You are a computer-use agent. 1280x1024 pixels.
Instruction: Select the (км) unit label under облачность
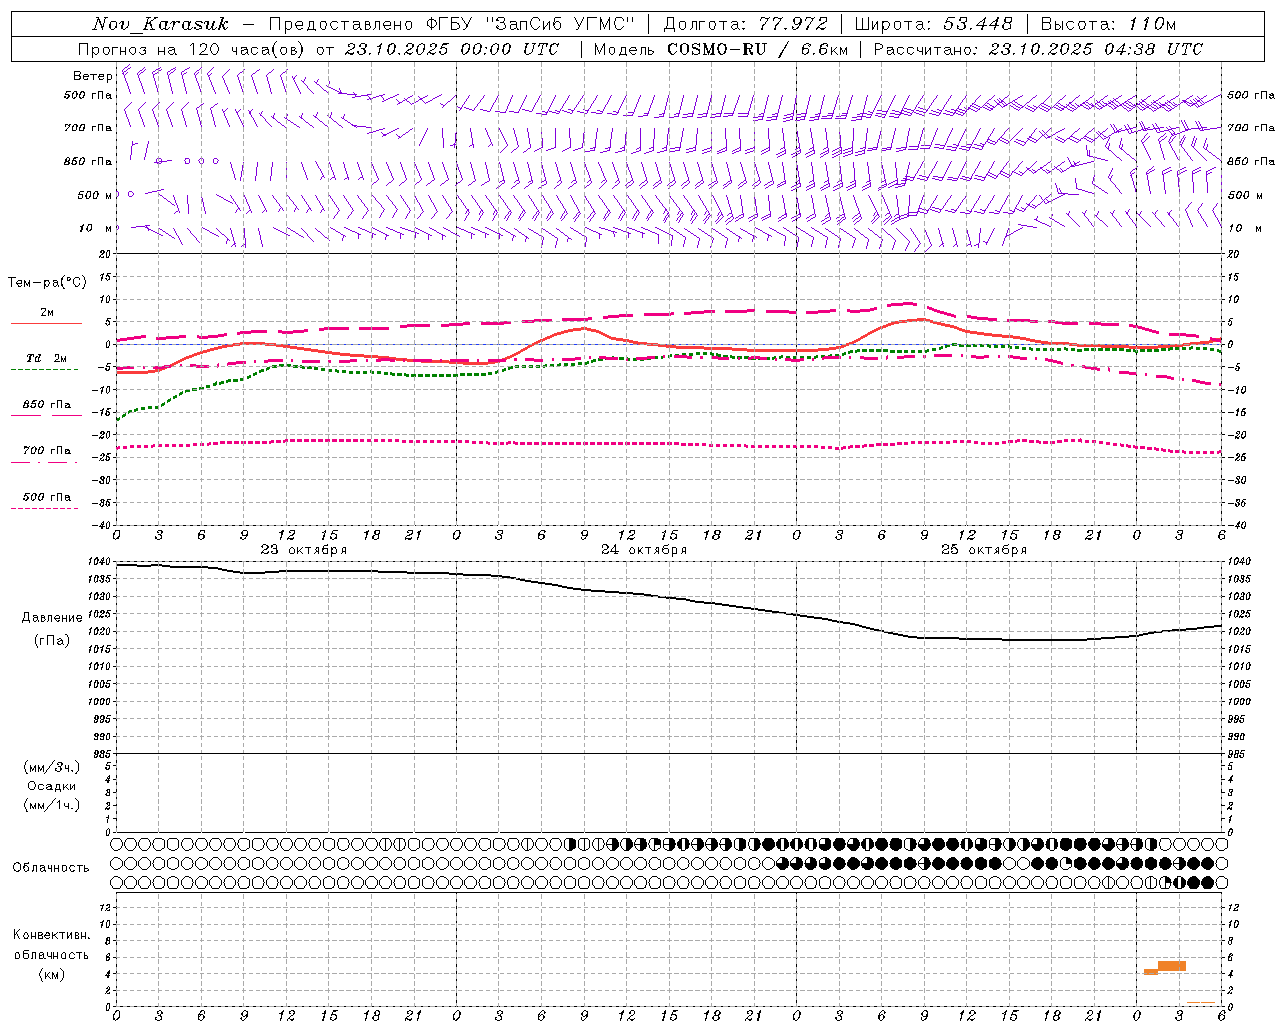[52, 974]
